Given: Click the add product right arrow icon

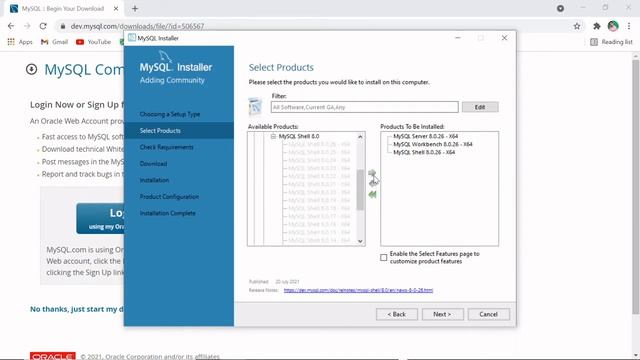Looking at the screenshot, I should pos(372,173).
